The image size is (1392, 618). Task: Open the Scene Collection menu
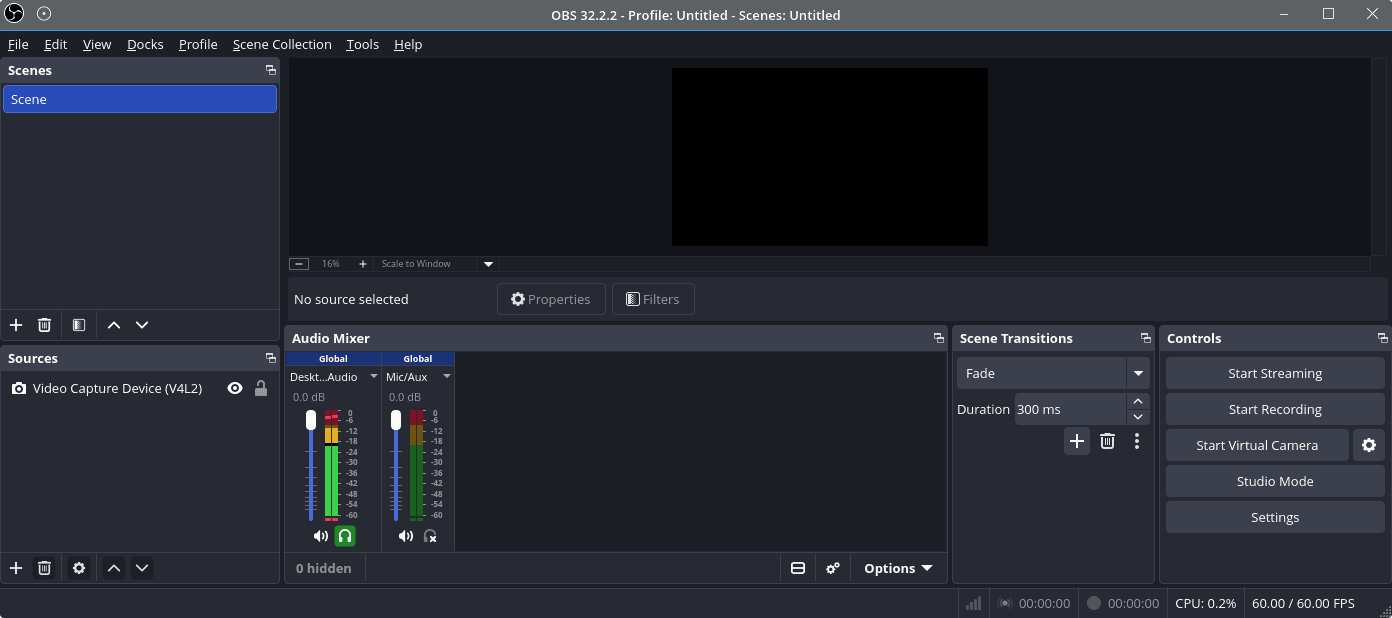282,44
